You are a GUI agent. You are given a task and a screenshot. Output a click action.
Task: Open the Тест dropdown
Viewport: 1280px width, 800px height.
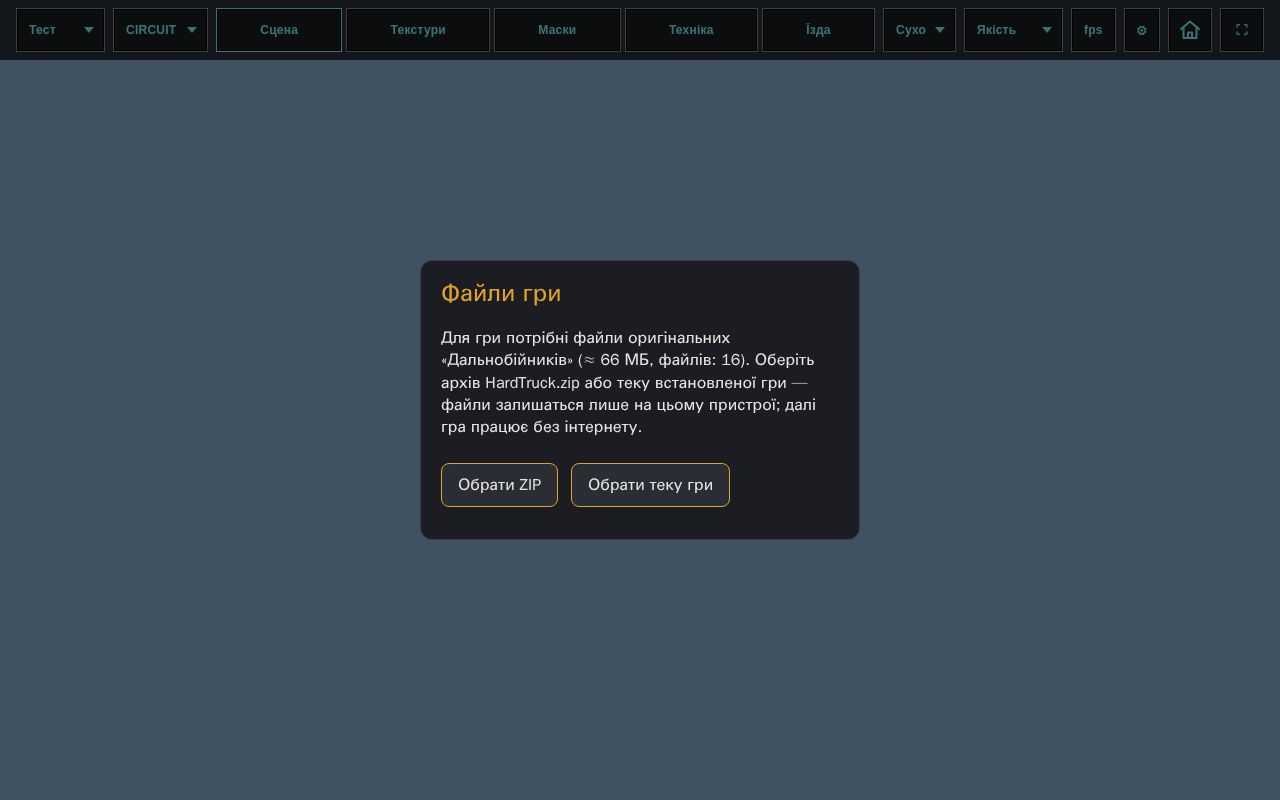point(60,30)
